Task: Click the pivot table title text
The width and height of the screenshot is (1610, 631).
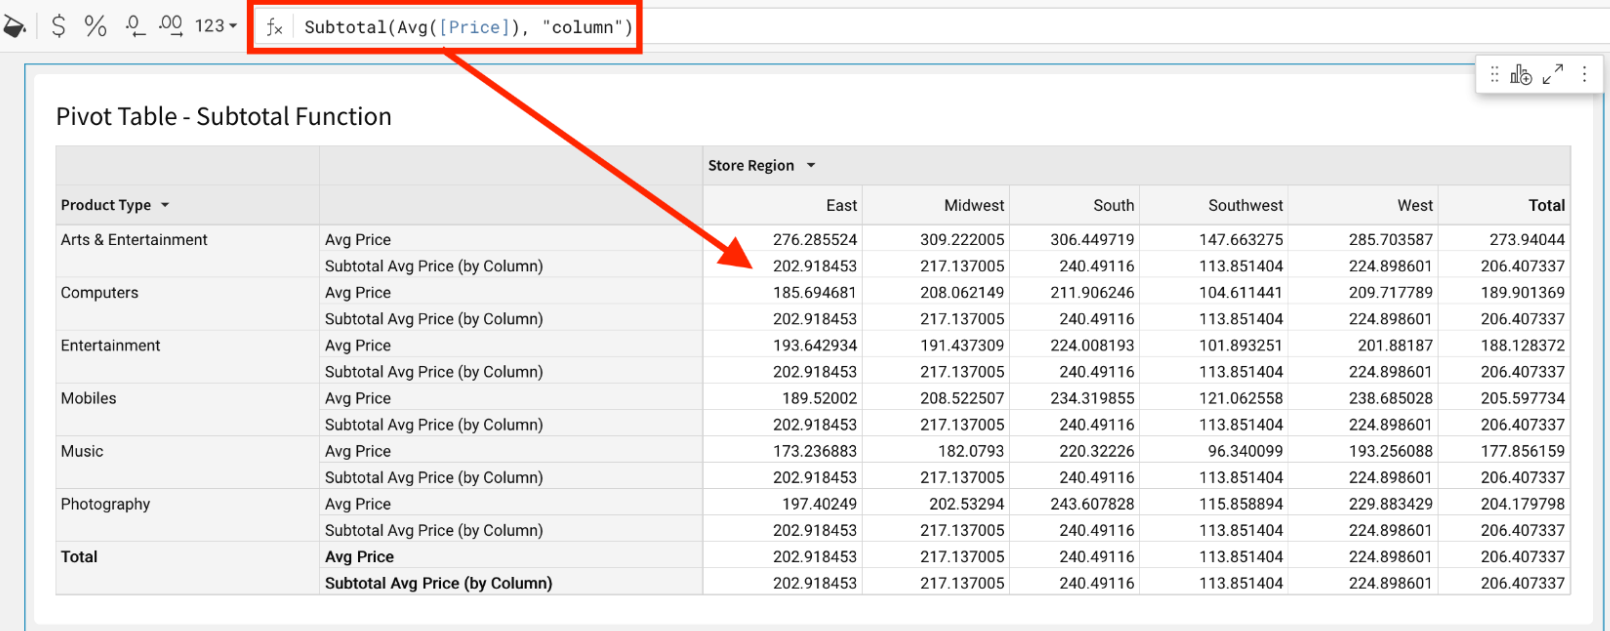Action: click(224, 117)
